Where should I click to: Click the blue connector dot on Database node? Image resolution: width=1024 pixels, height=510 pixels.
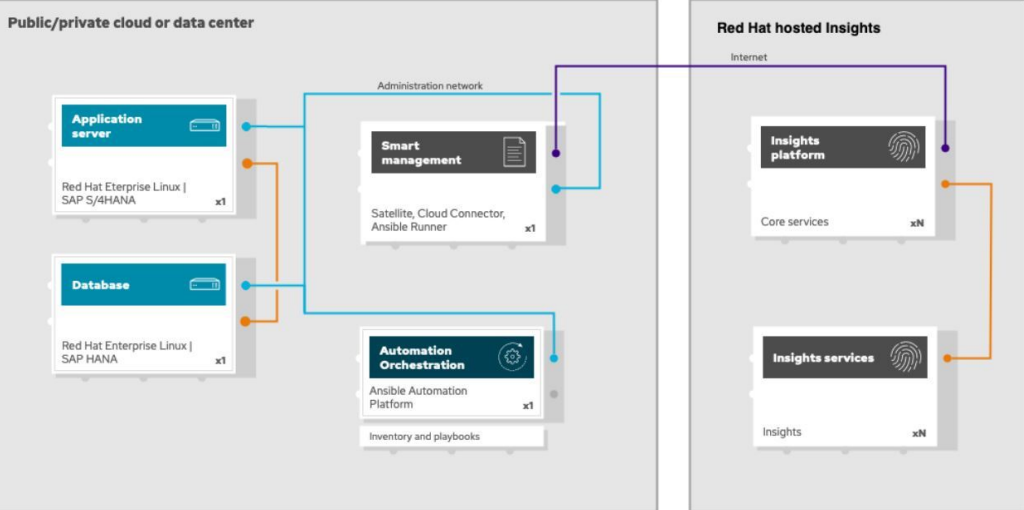pyautogui.click(x=246, y=285)
